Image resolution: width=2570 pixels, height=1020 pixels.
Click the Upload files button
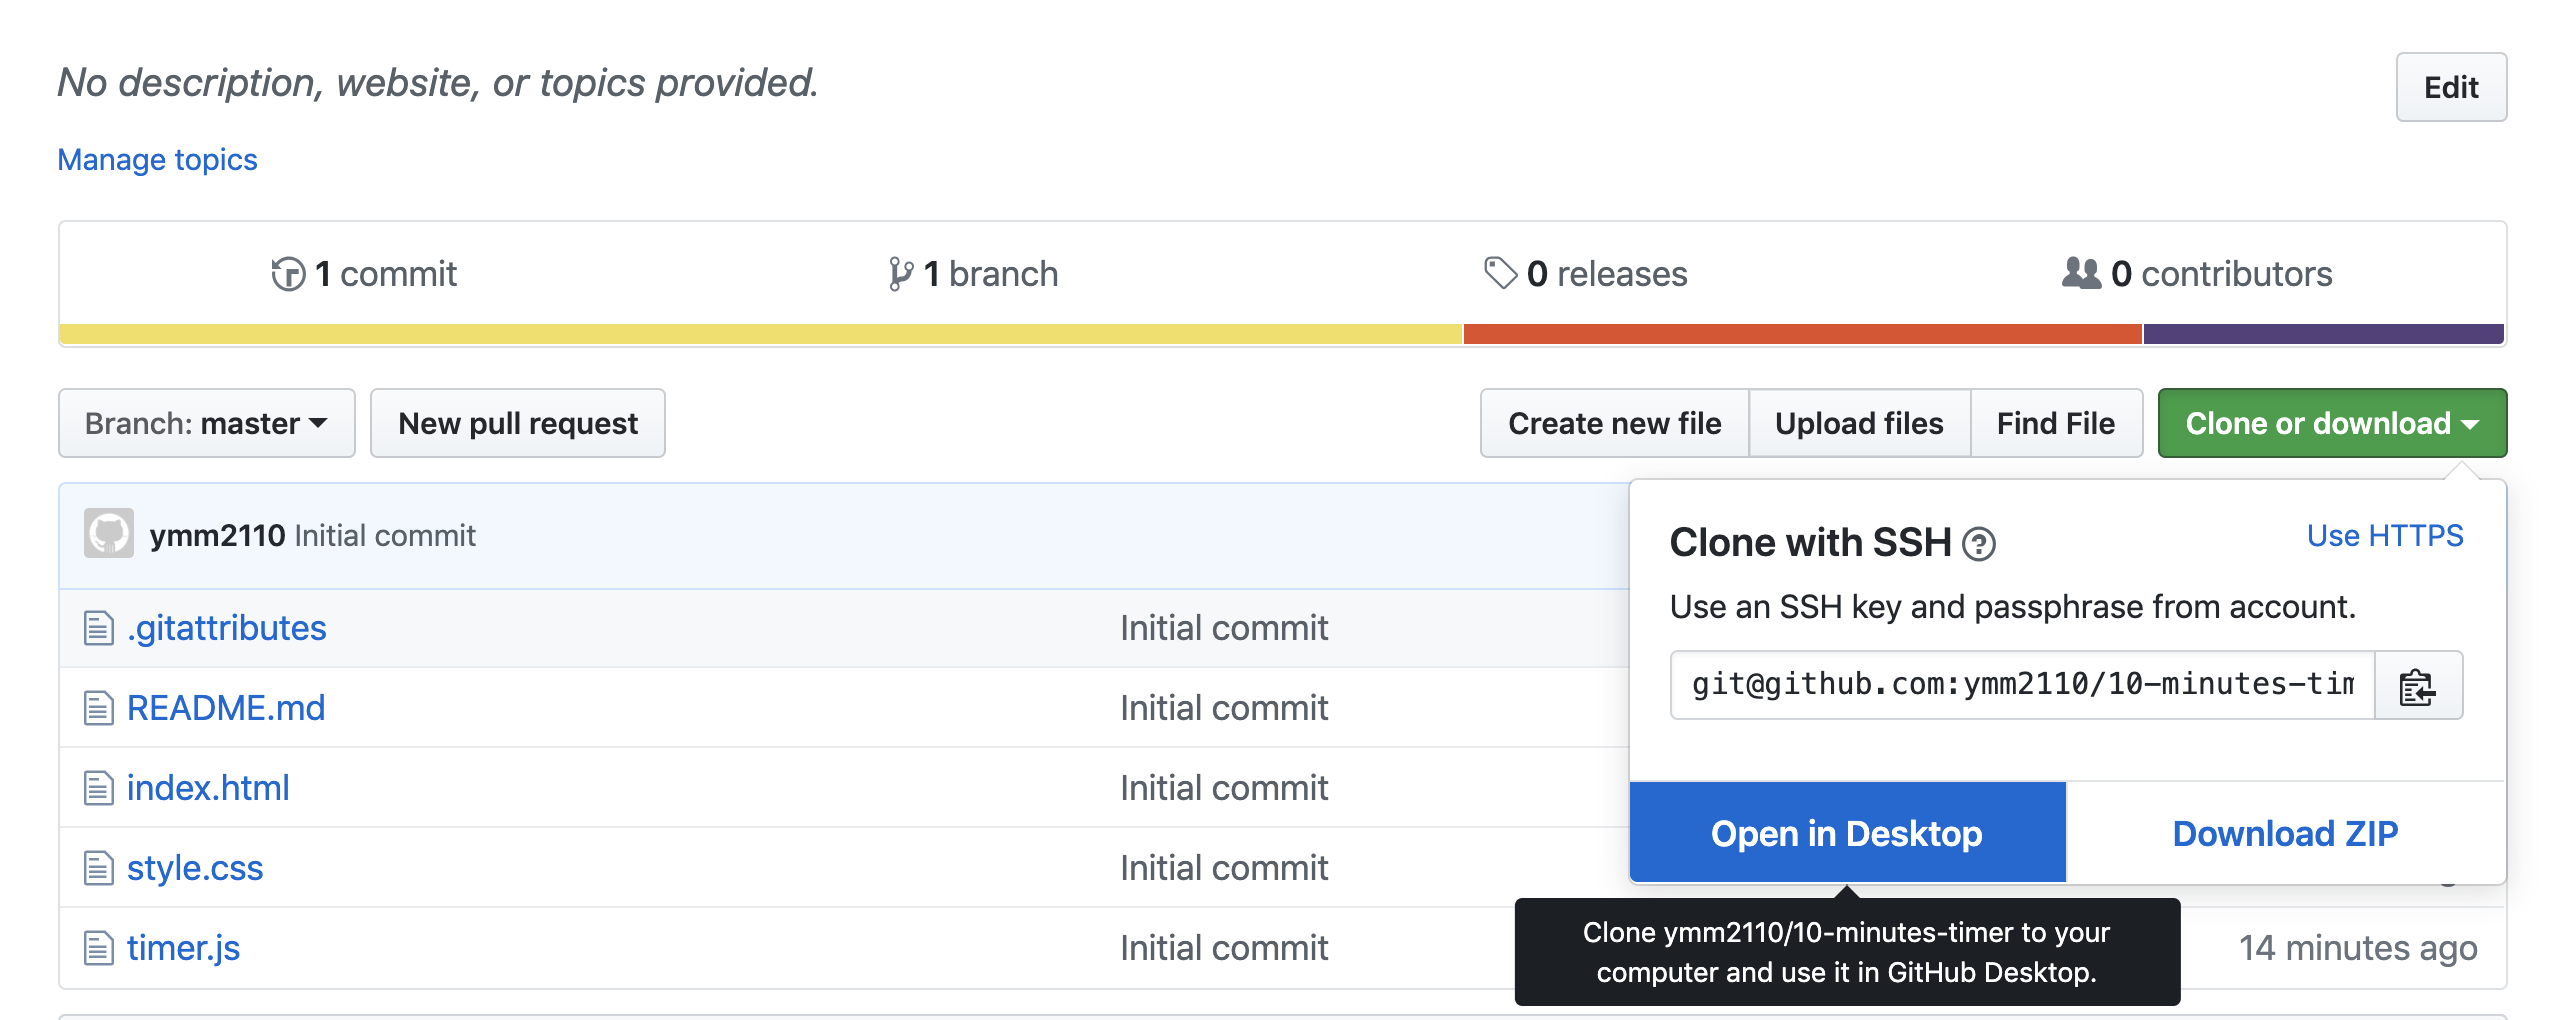[x=1860, y=423]
